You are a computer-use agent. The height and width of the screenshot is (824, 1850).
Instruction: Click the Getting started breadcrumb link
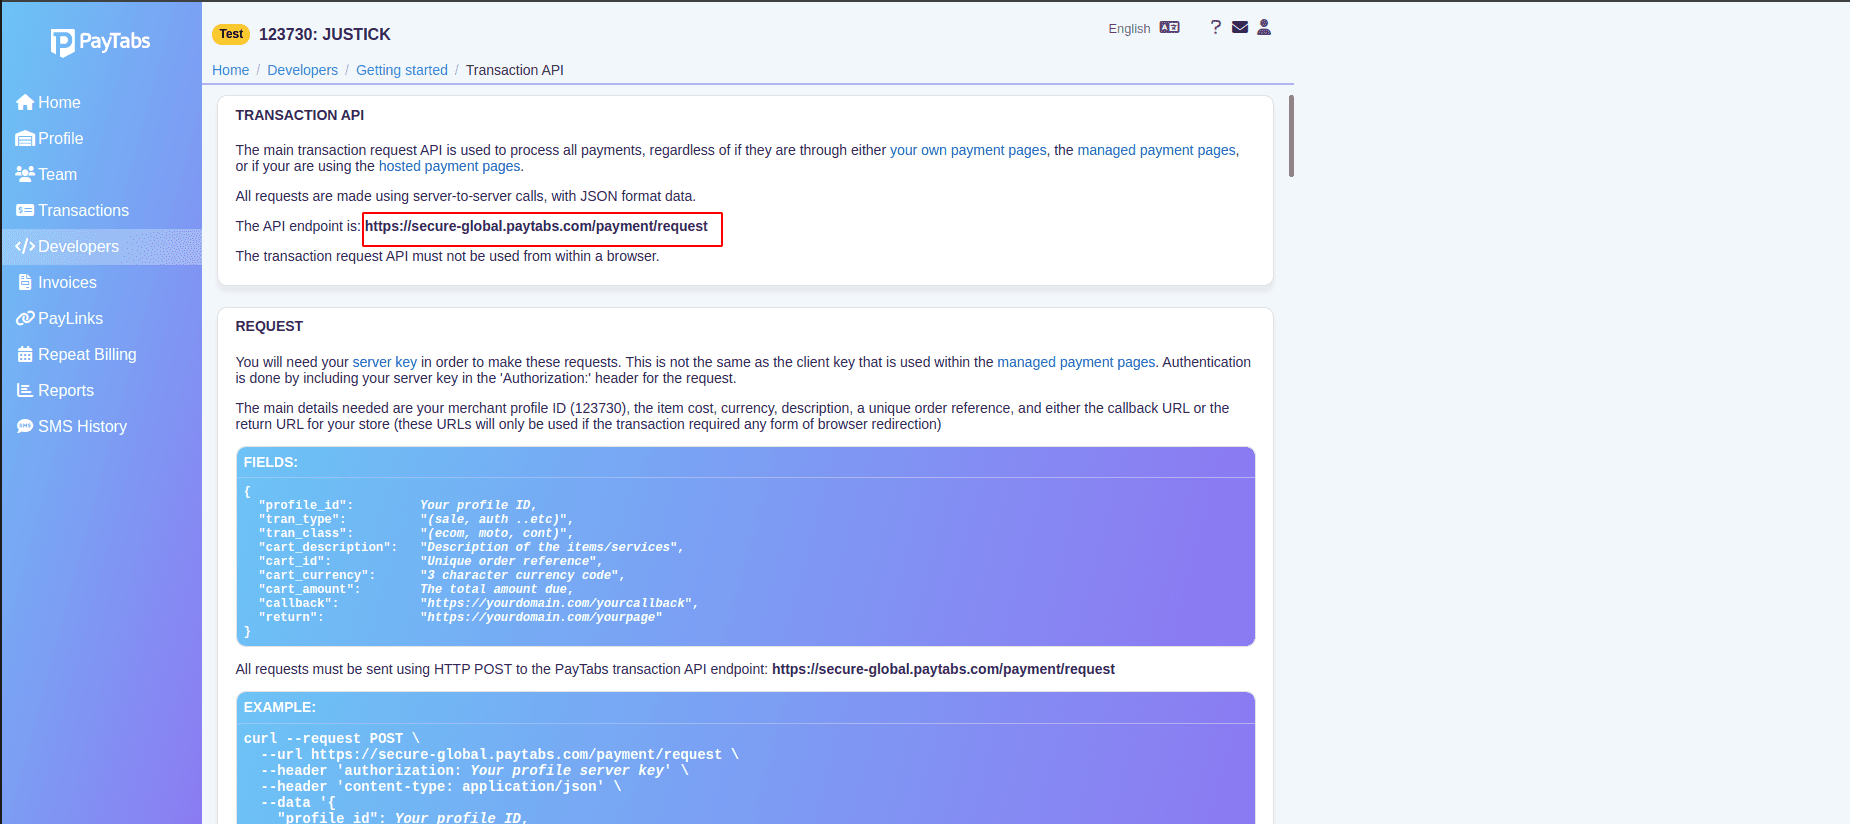click(402, 70)
